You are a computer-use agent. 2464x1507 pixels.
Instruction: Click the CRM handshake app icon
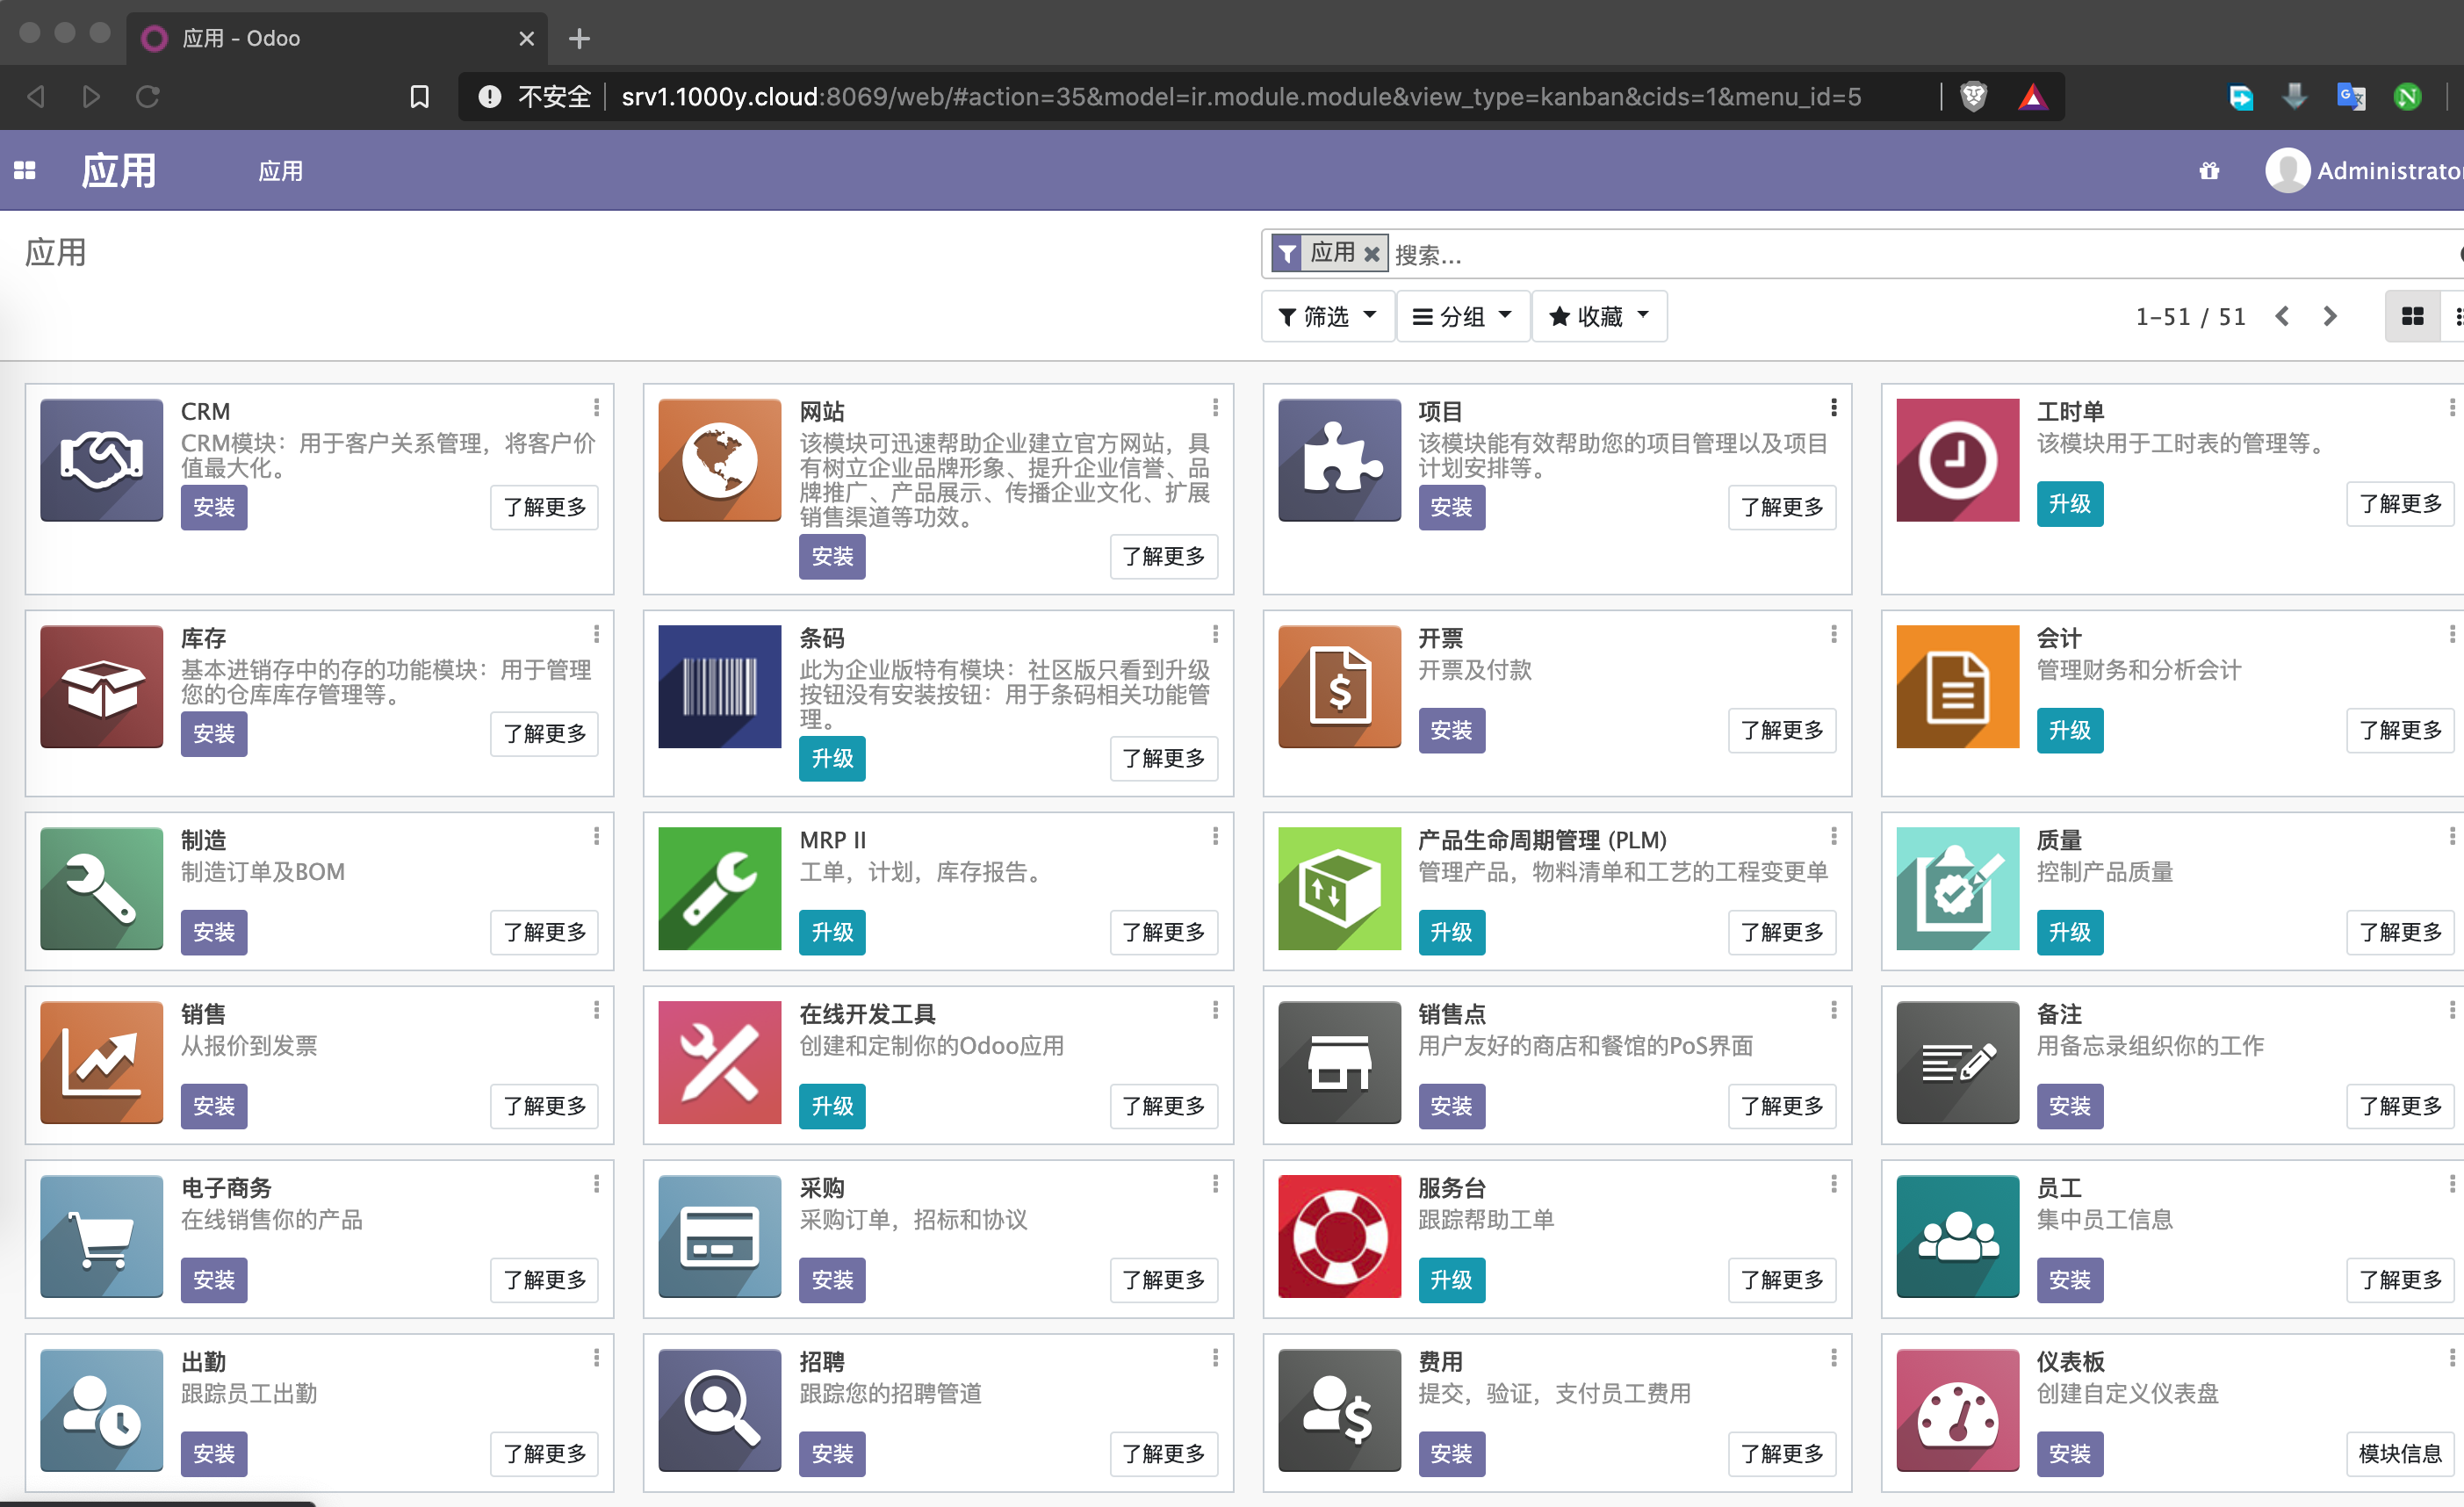[x=102, y=460]
